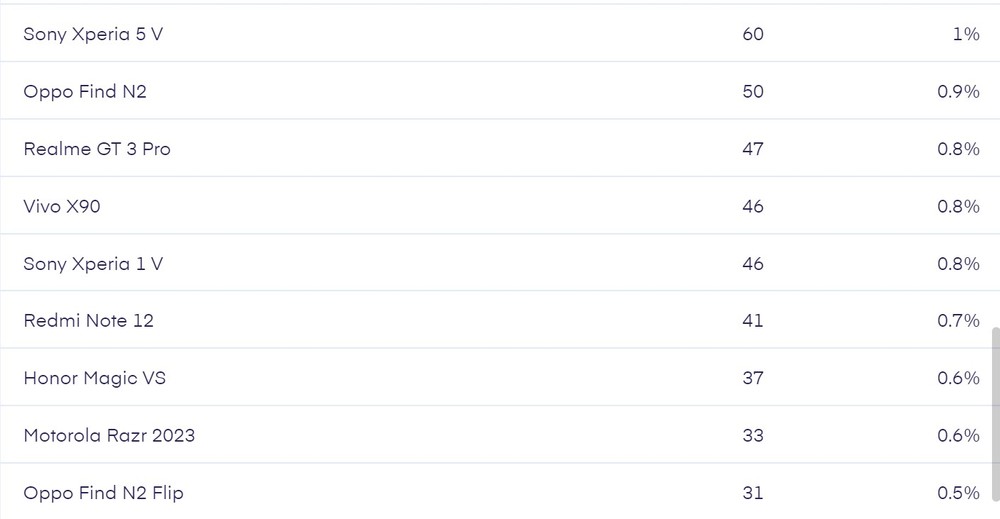
Task: Select the Oppo Find N2 phone name
Action: (85, 91)
